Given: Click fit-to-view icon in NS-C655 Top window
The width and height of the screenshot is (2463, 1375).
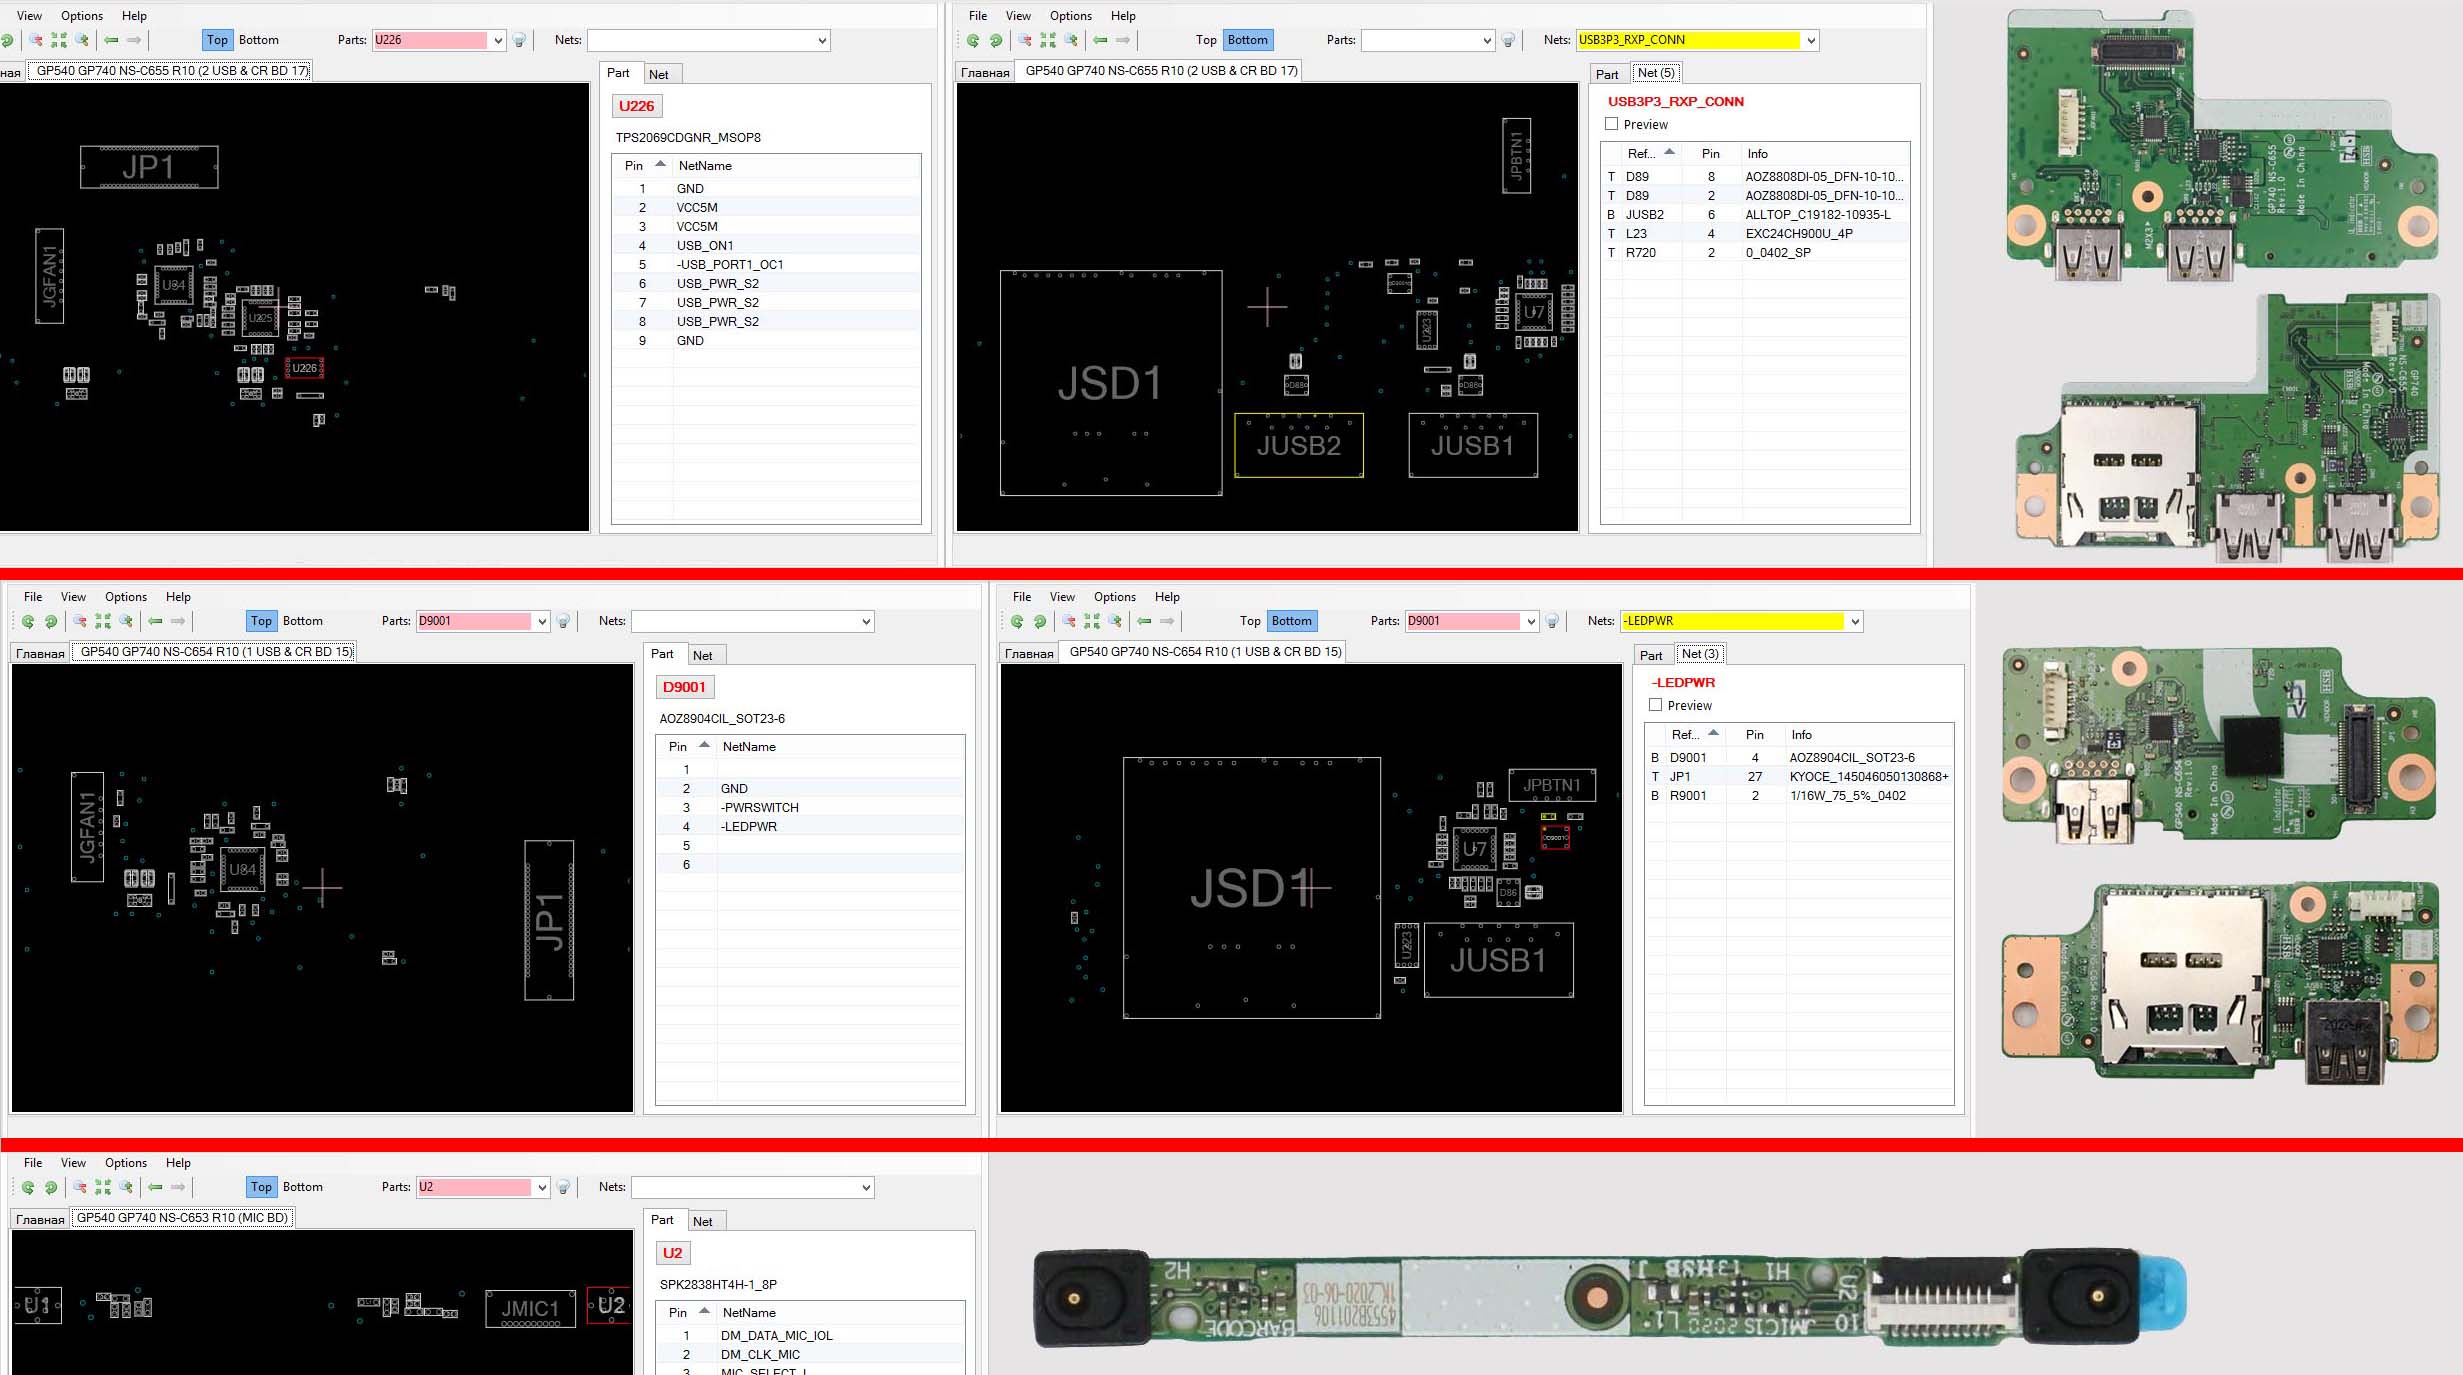Looking at the screenshot, I should [59, 40].
